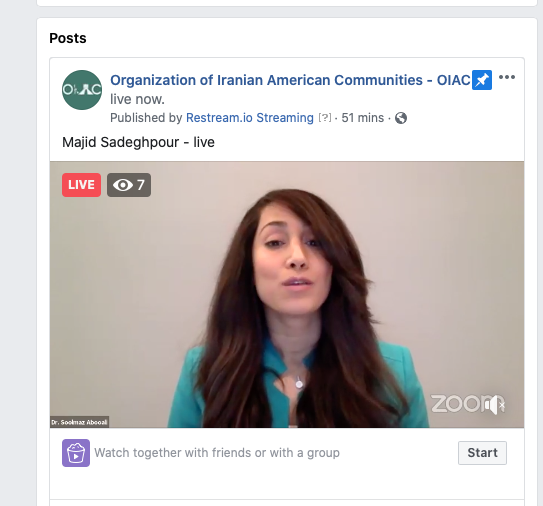Click the Majid Sadeghpour - live post text

coord(138,142)
